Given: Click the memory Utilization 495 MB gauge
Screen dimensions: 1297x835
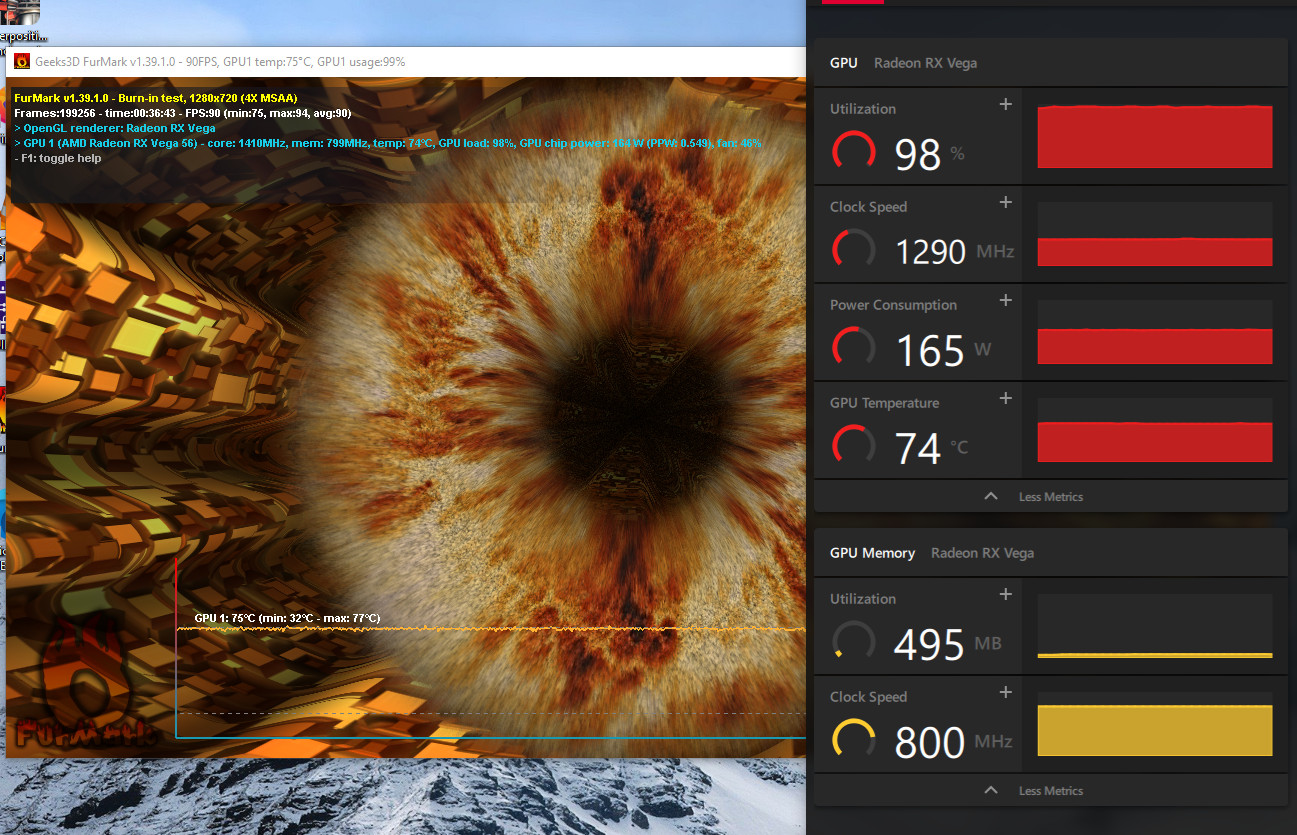Looking at the screenshot, I should [x=853, y=641].
